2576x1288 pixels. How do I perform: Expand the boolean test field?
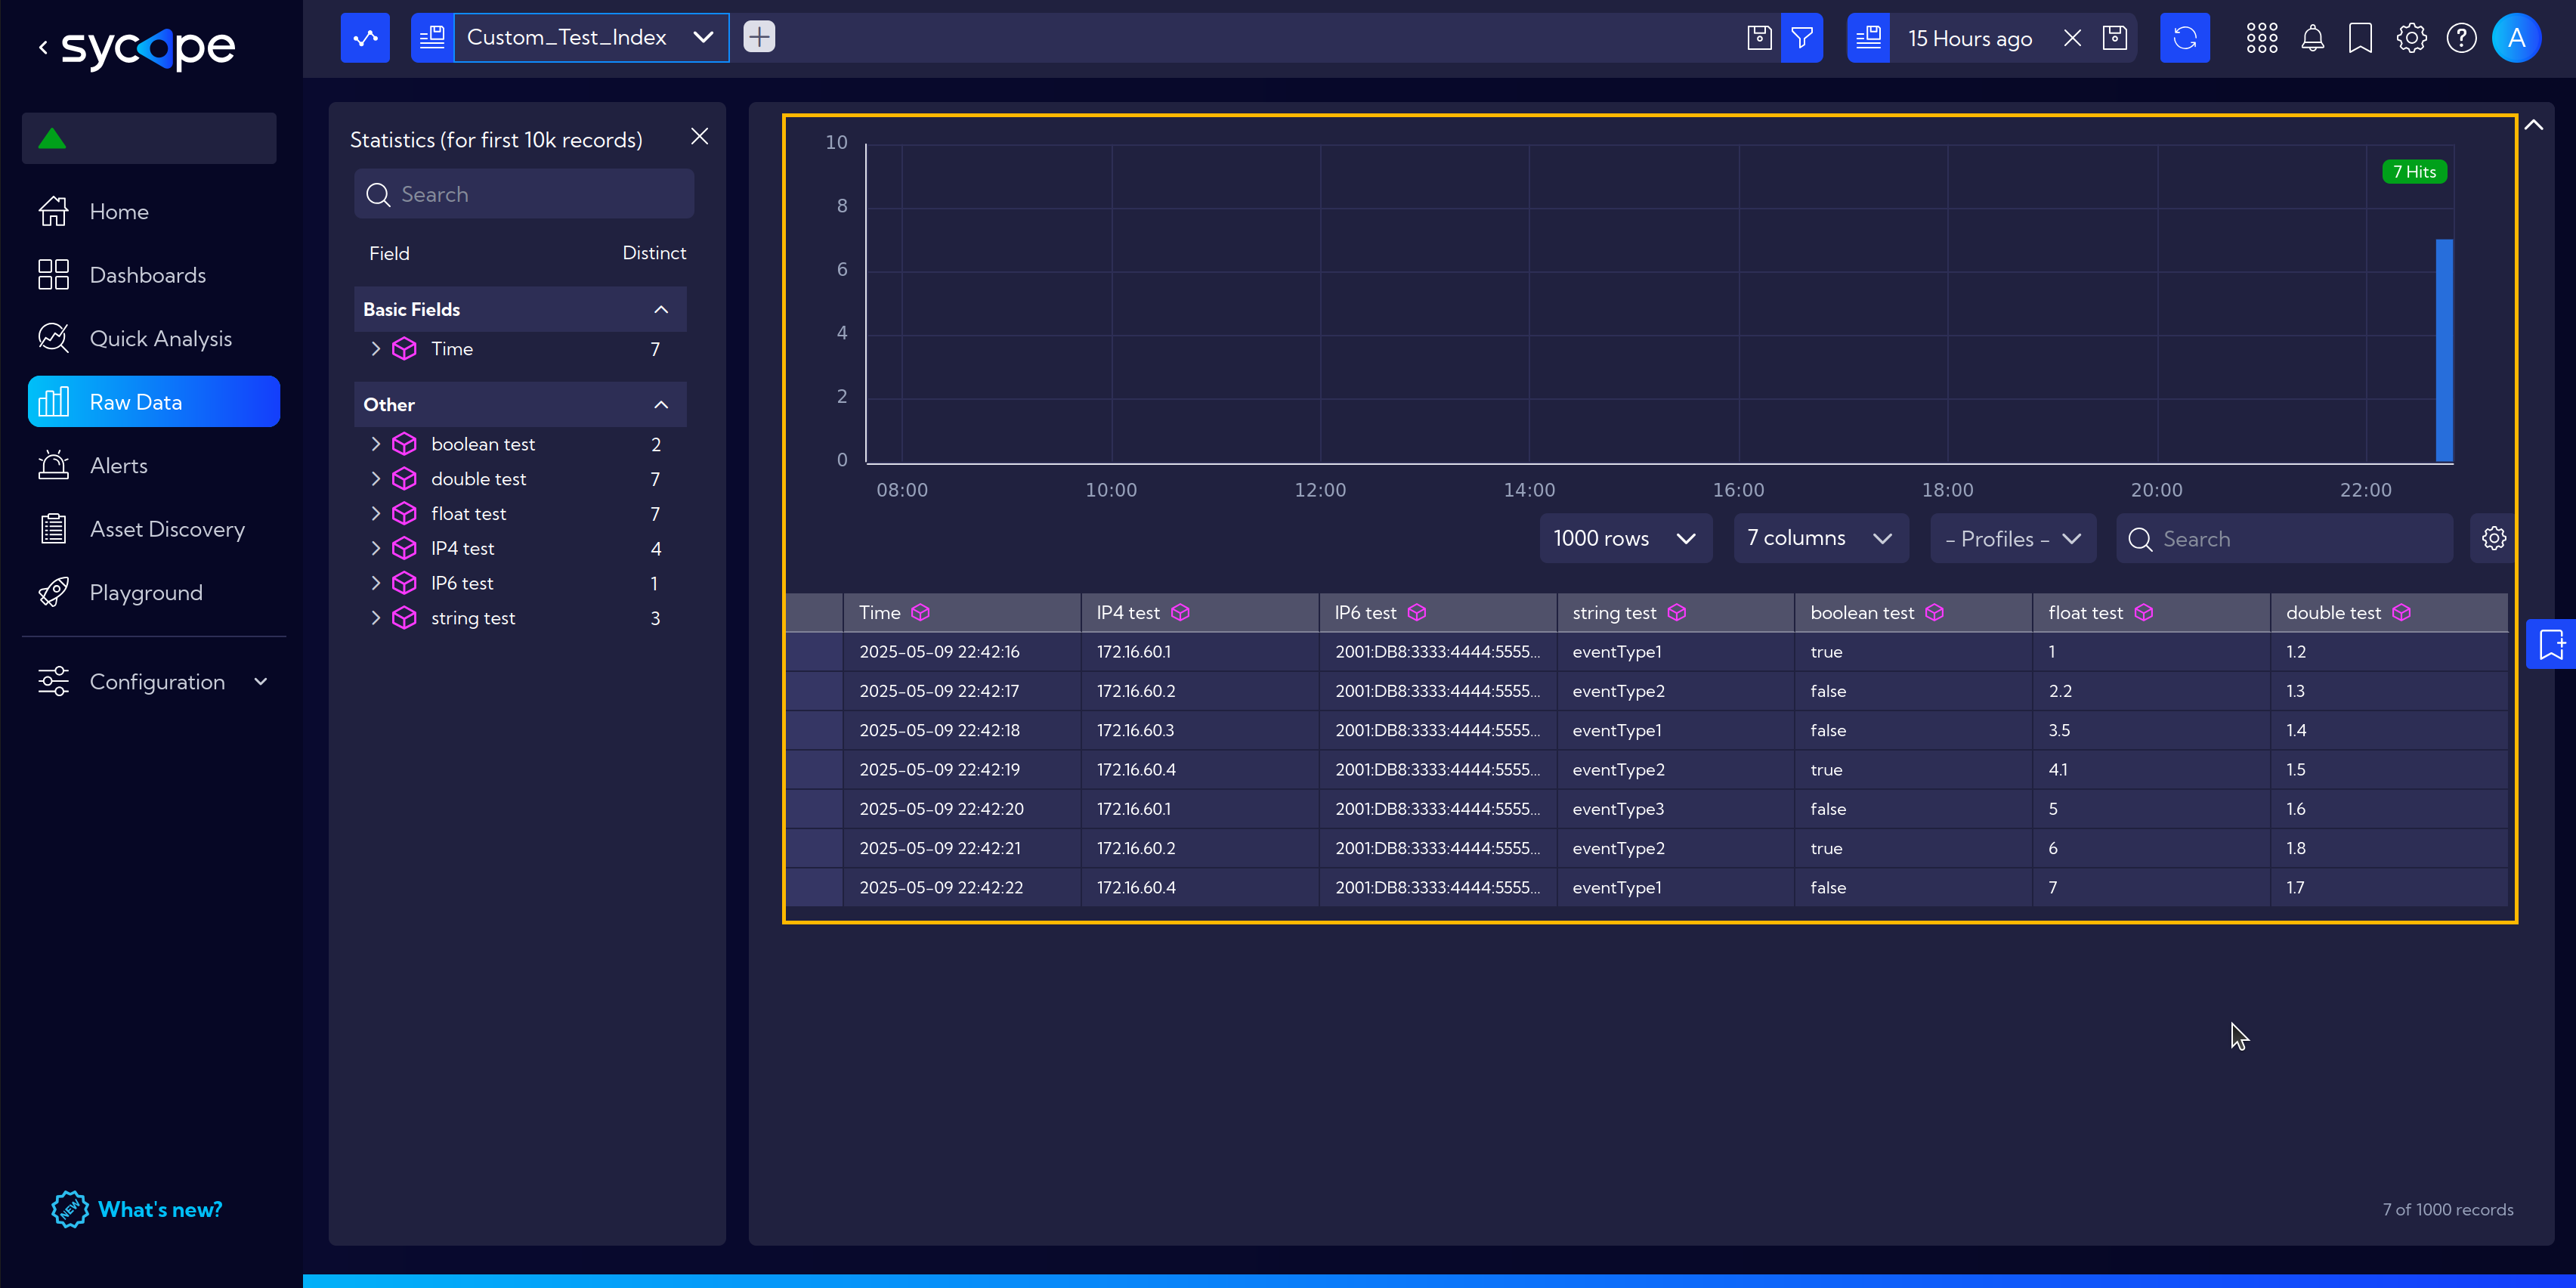click(x=376, y=443)
